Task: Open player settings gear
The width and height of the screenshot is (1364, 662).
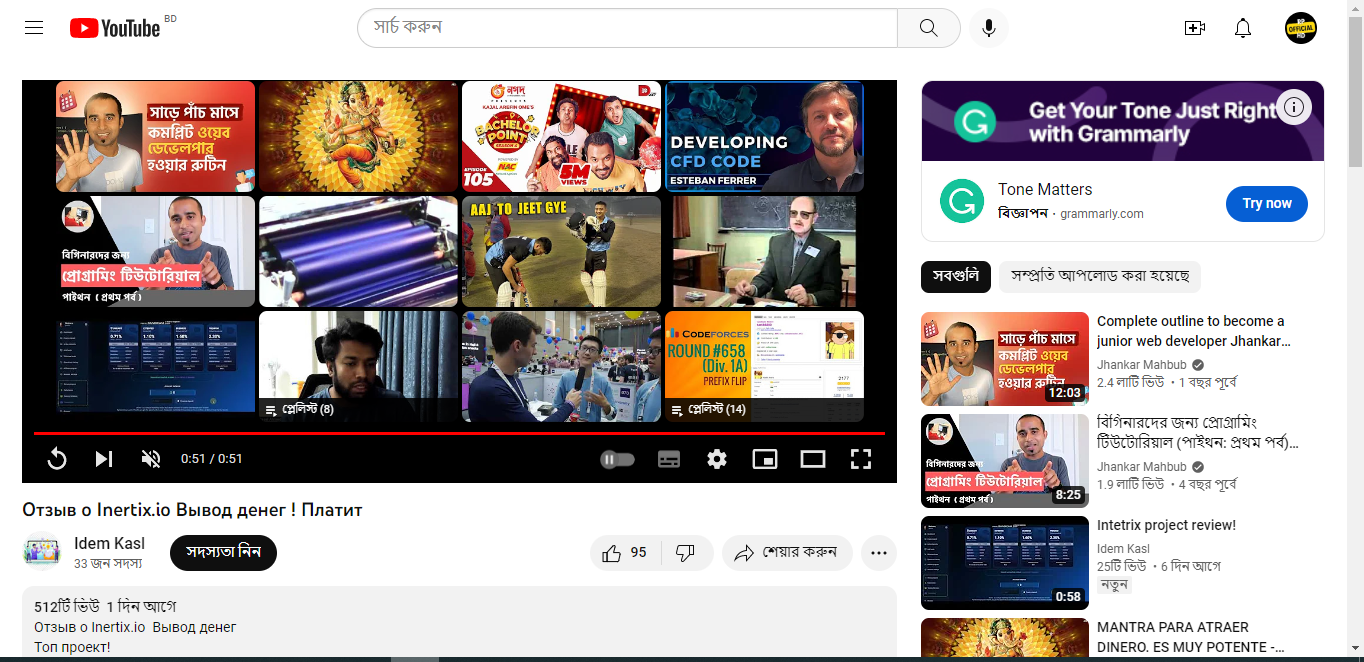Action: [x=717, y=459]
